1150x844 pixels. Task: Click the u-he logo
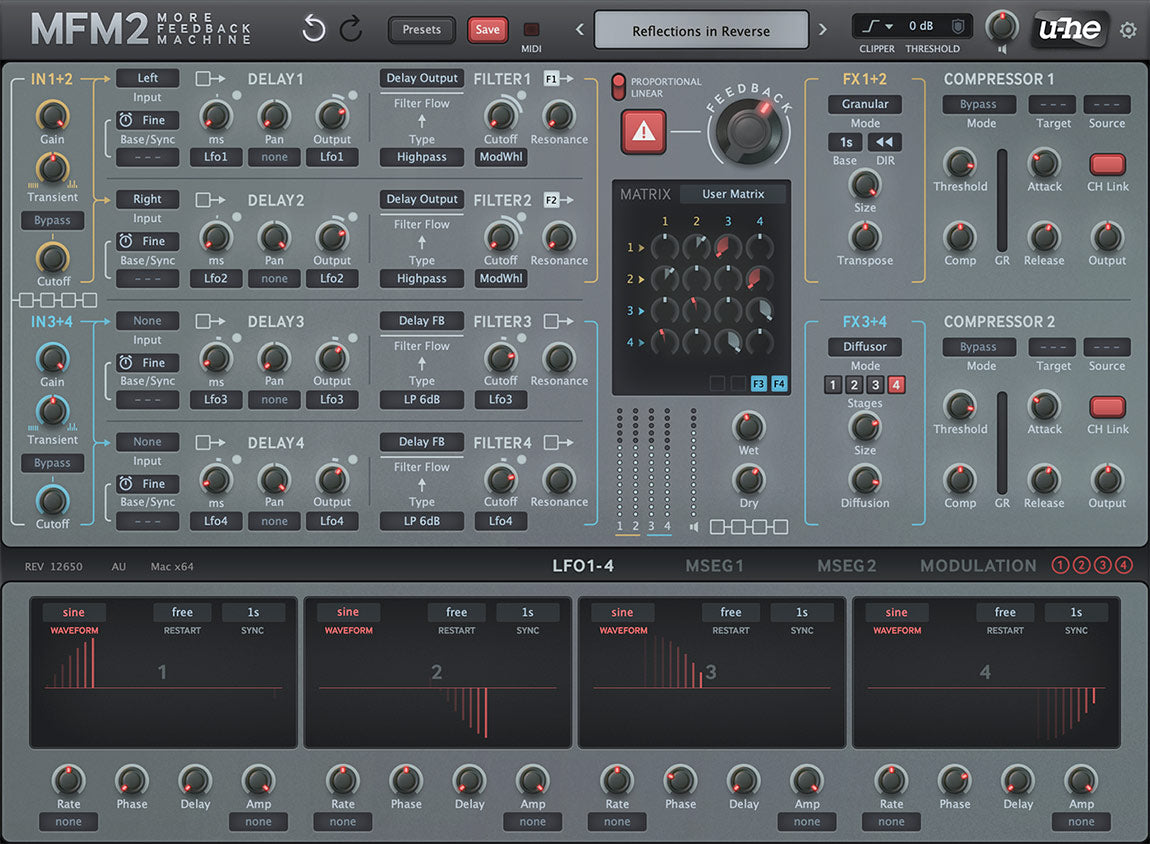point(1068,29)
